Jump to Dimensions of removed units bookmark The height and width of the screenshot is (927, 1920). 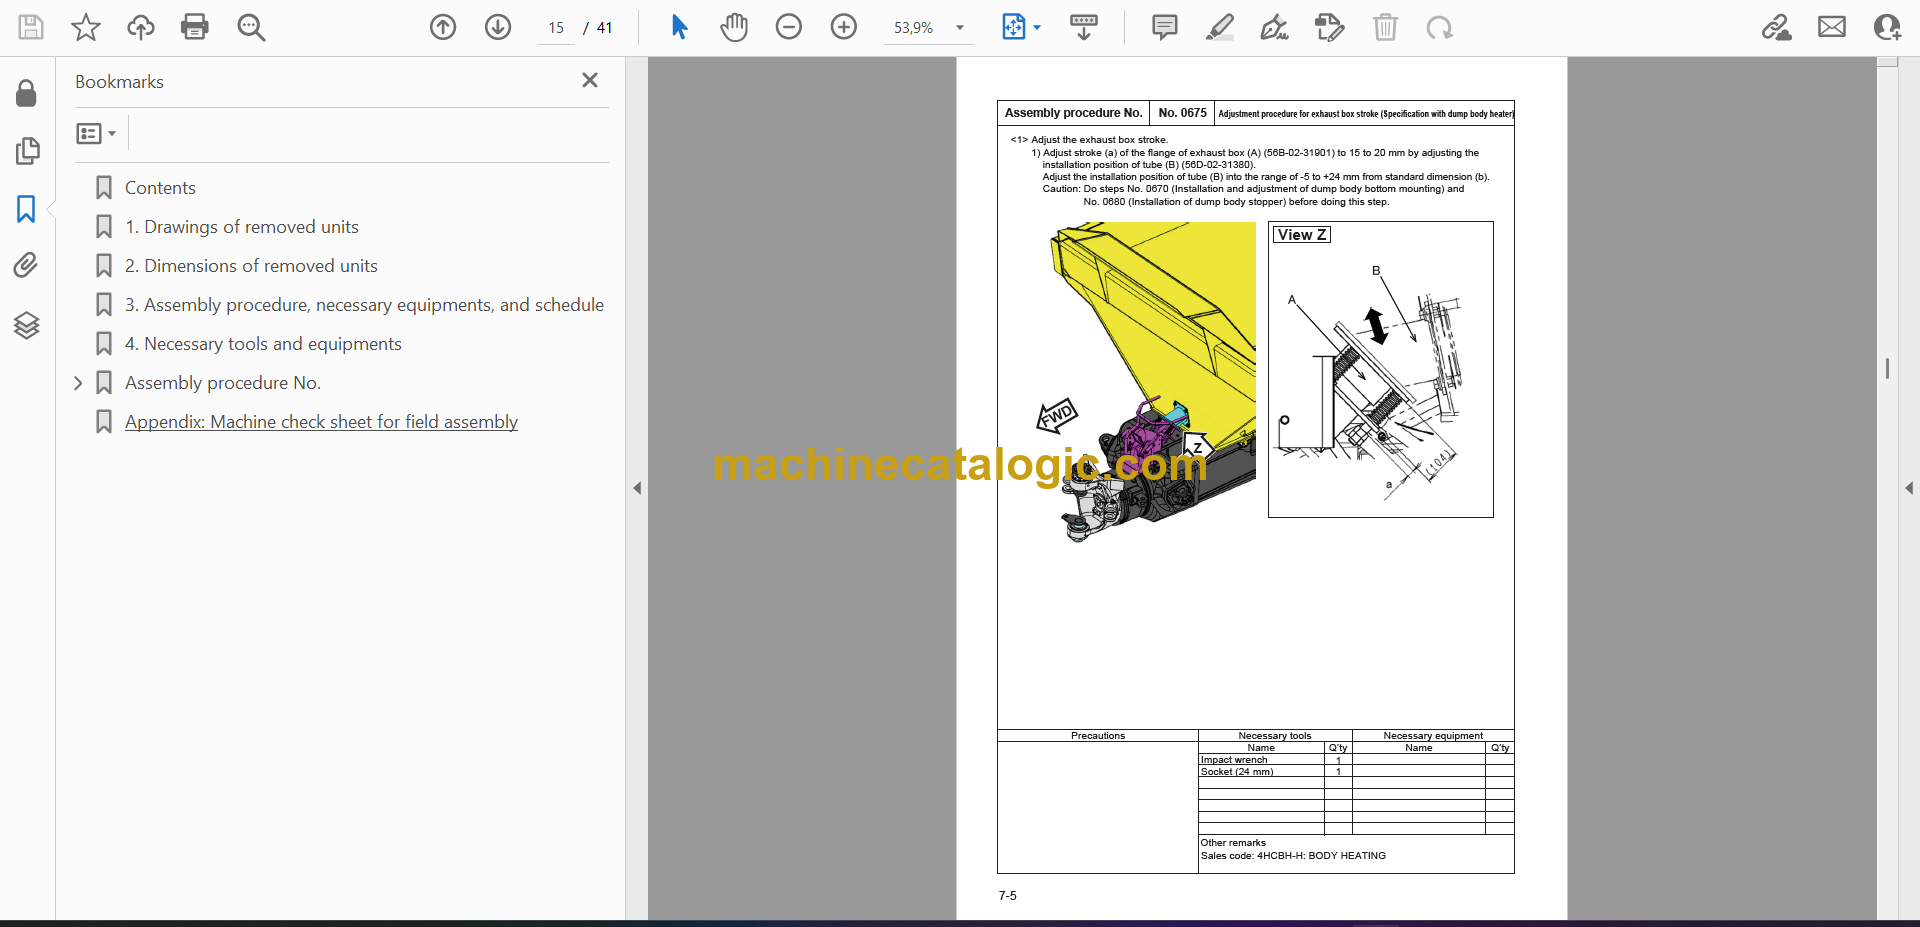pyautogui.click(x=251, y=266)
